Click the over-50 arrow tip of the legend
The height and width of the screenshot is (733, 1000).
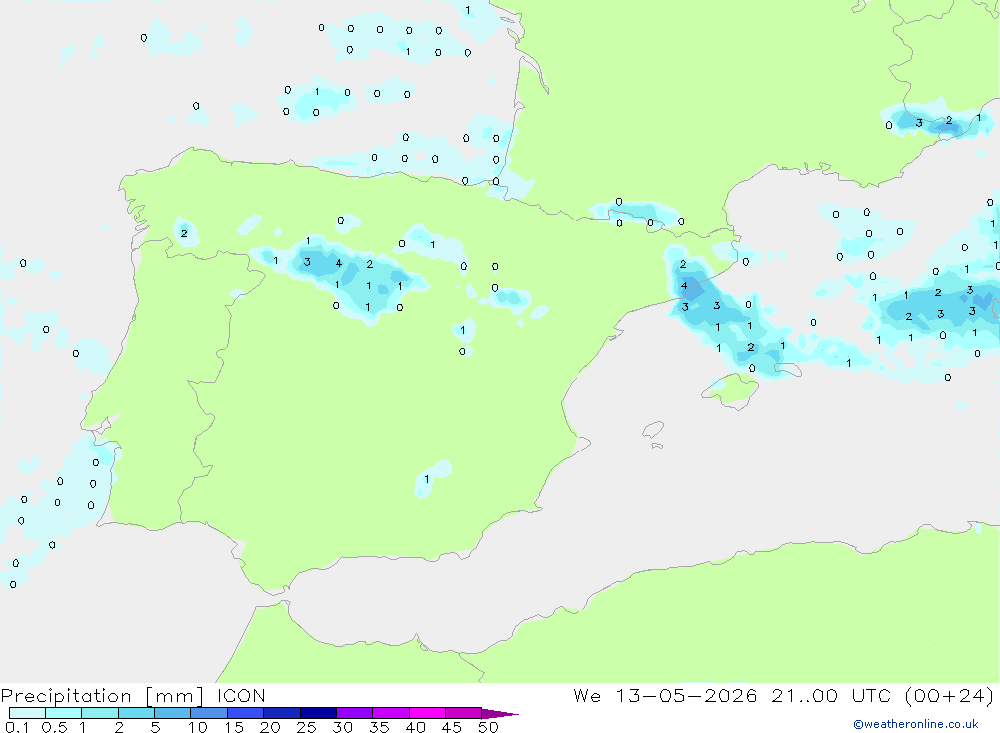(501, 713)
